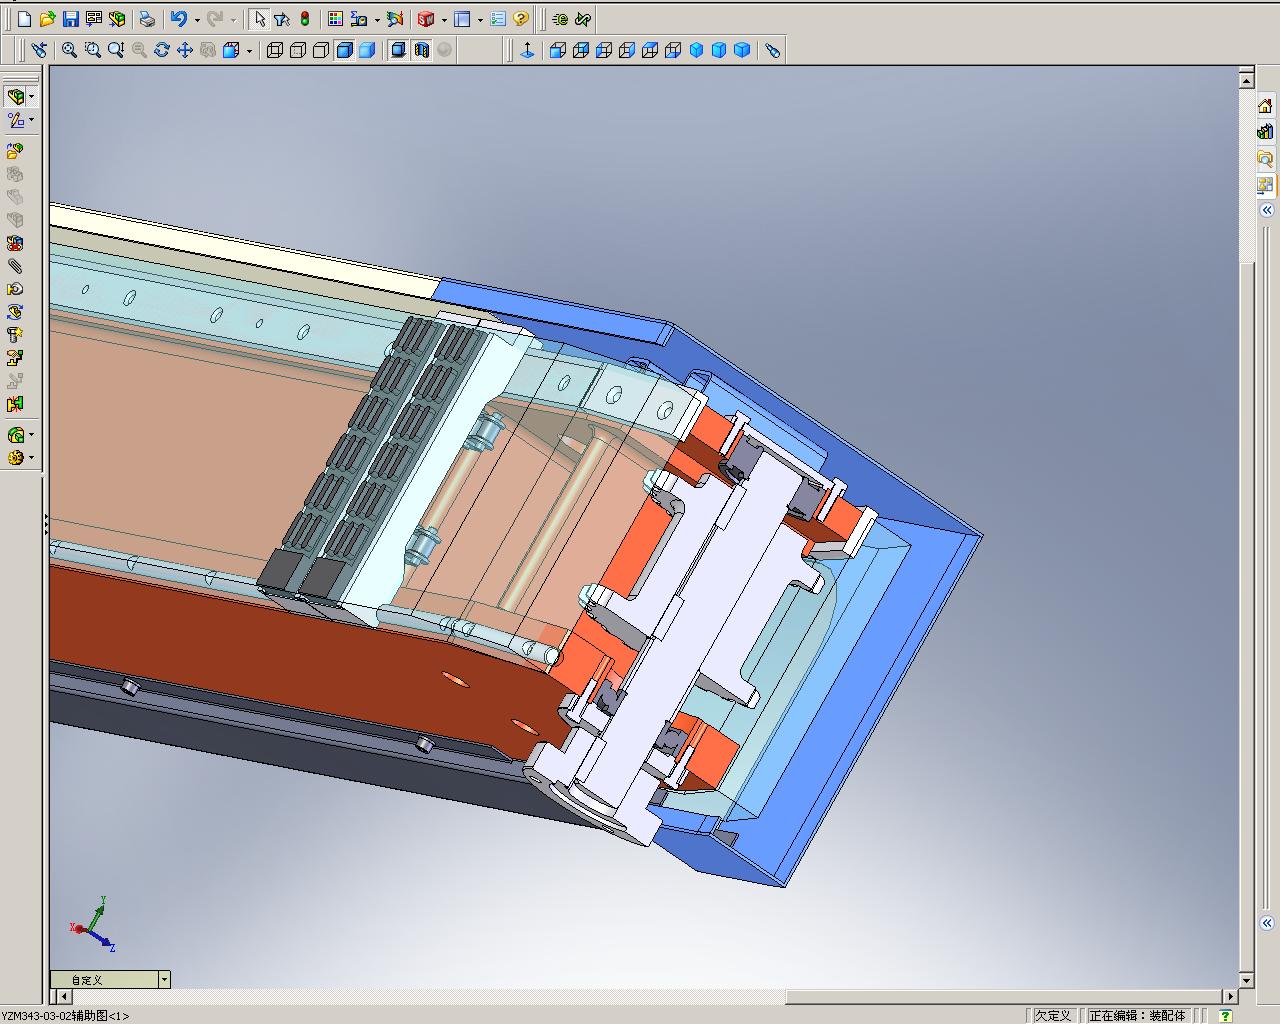Expand the View Orientation dropdown arrow
Screen dimensions: 1280x1024
click(x=250, y=50)
